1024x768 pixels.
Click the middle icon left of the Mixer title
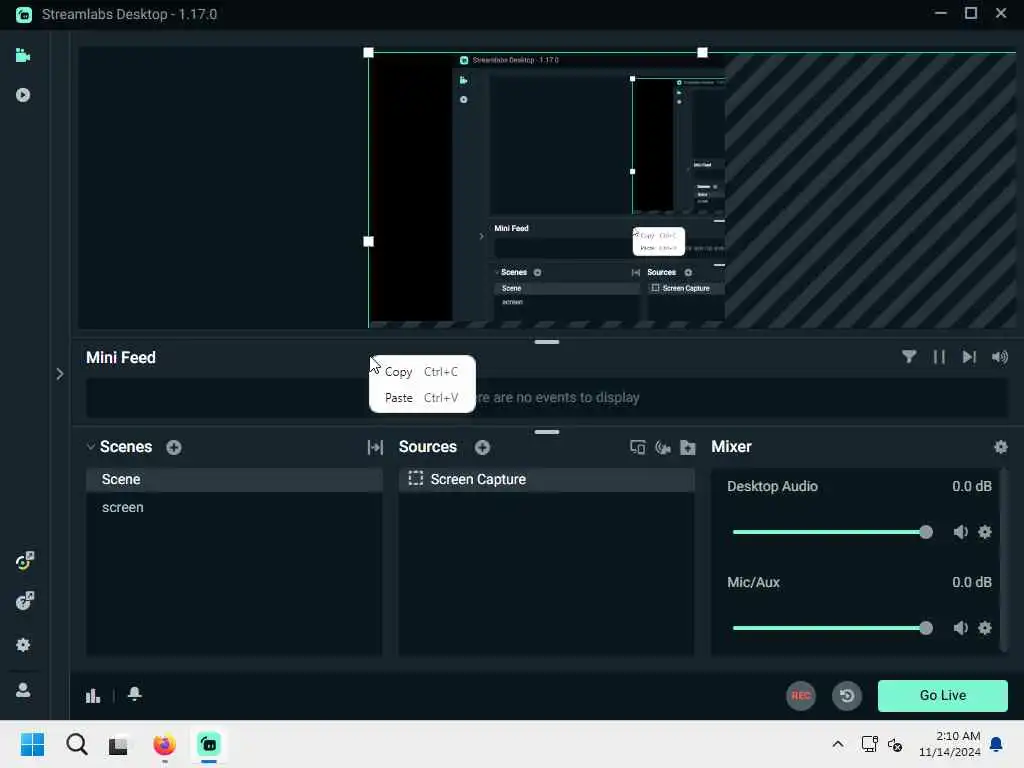pyautogui.click(x=663, y=447)
